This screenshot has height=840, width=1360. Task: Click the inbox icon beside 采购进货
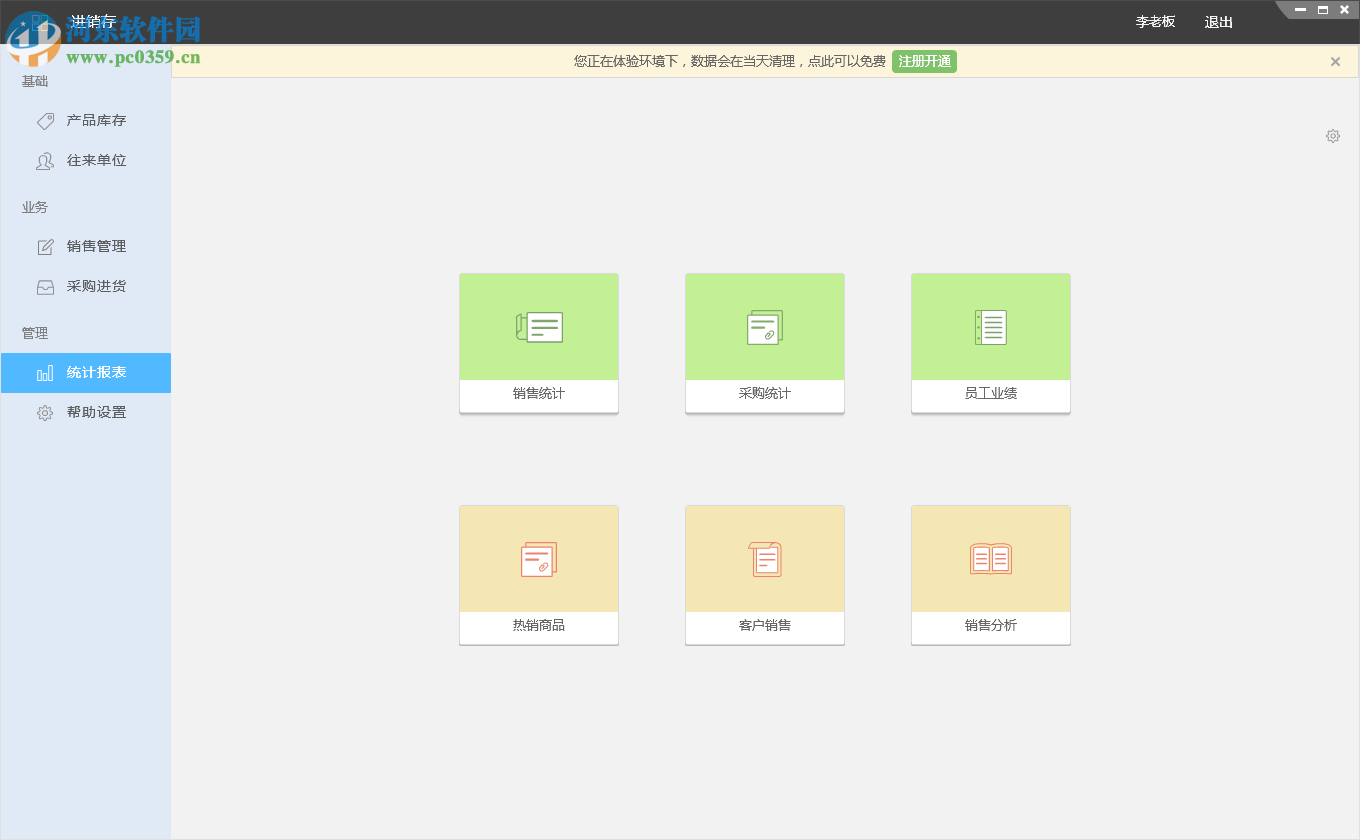tap(45, 287)
